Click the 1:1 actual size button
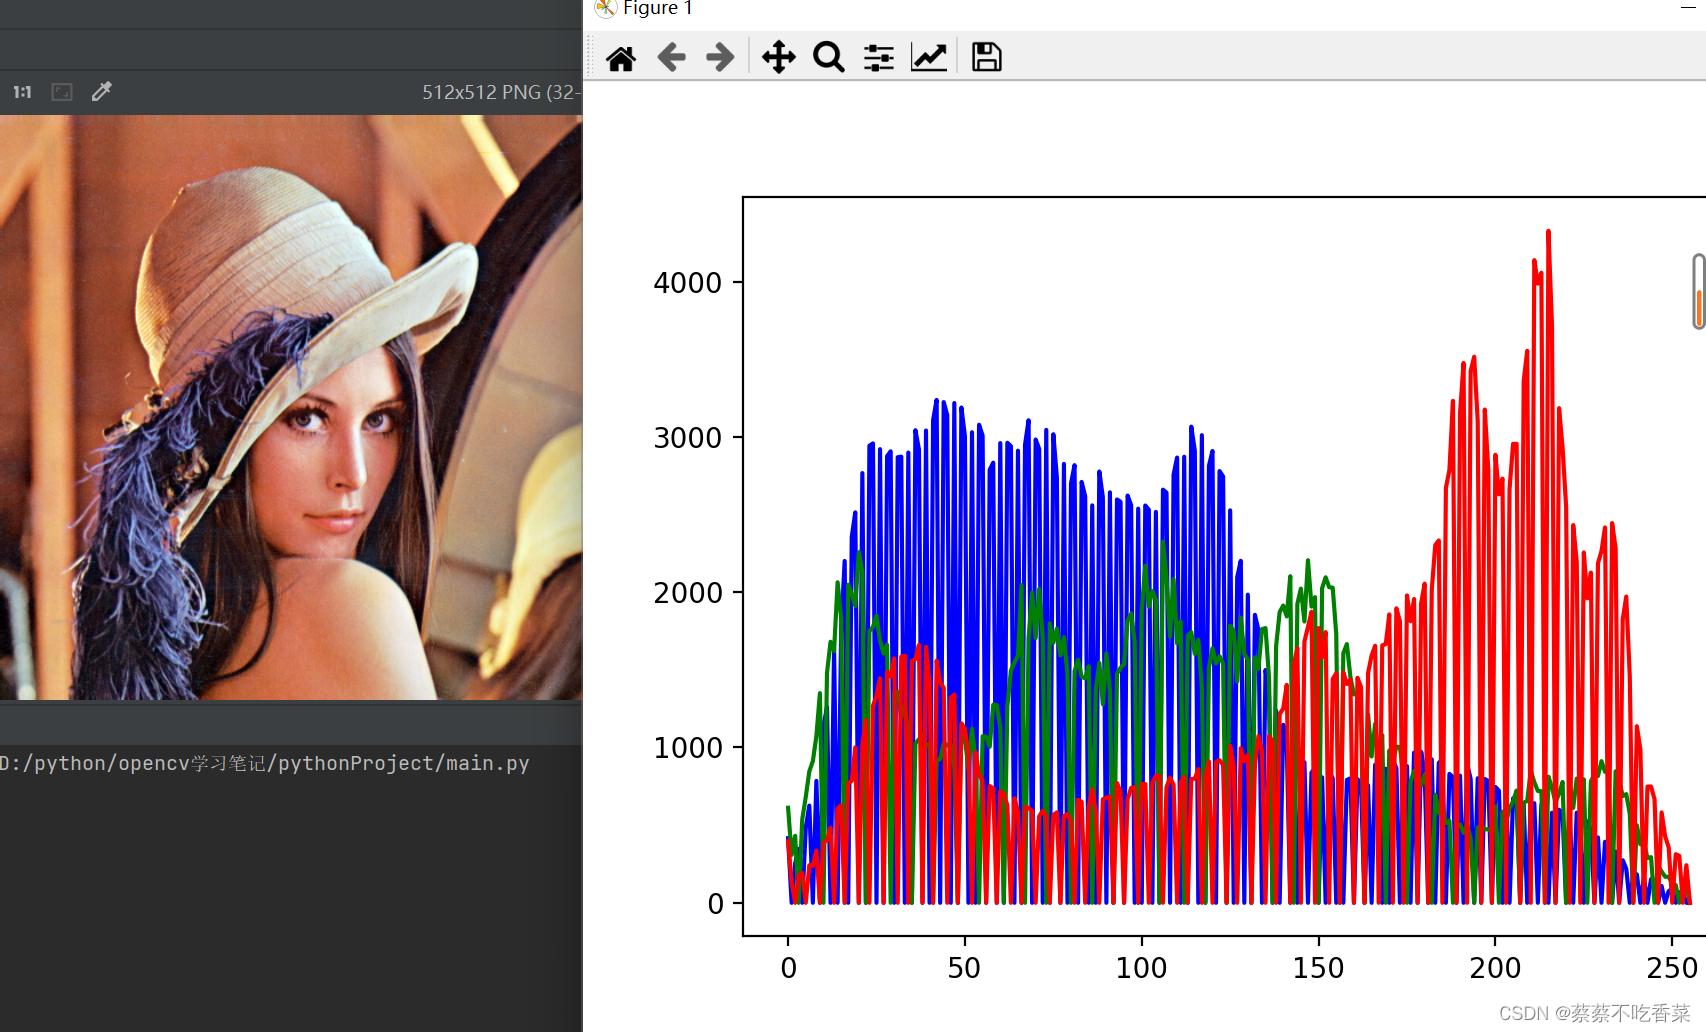Image resolution: width=1706 pixels, height=1032 pixels. coord(22,92)
